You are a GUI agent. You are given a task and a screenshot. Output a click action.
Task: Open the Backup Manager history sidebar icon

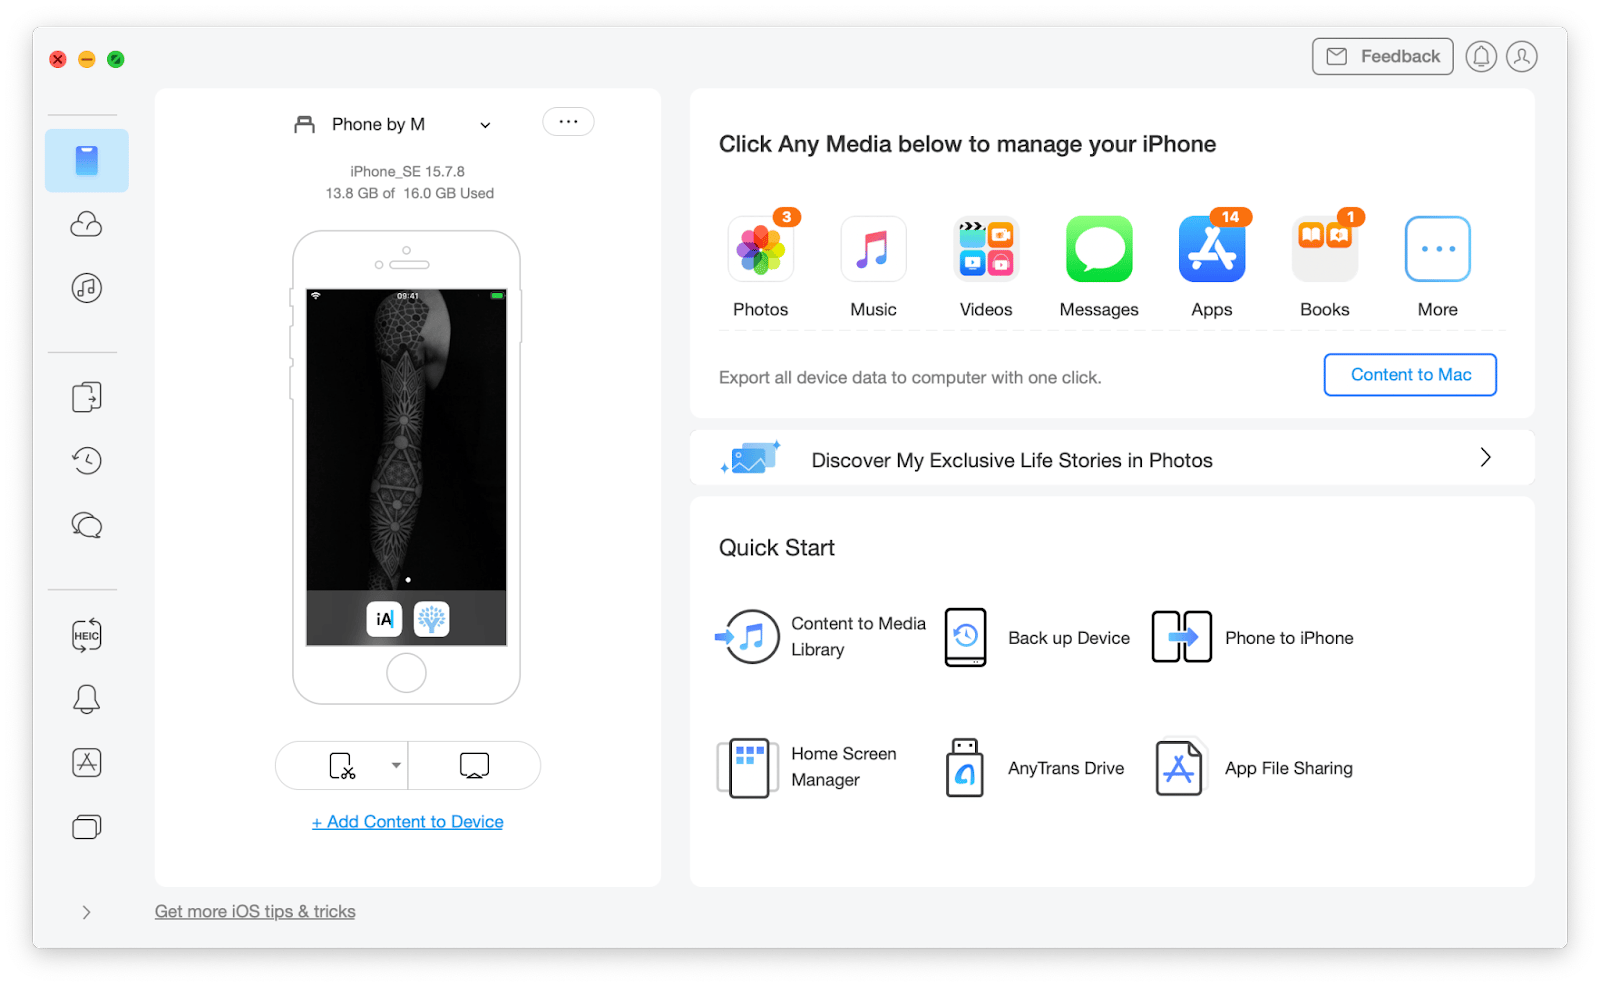[87, 460]
